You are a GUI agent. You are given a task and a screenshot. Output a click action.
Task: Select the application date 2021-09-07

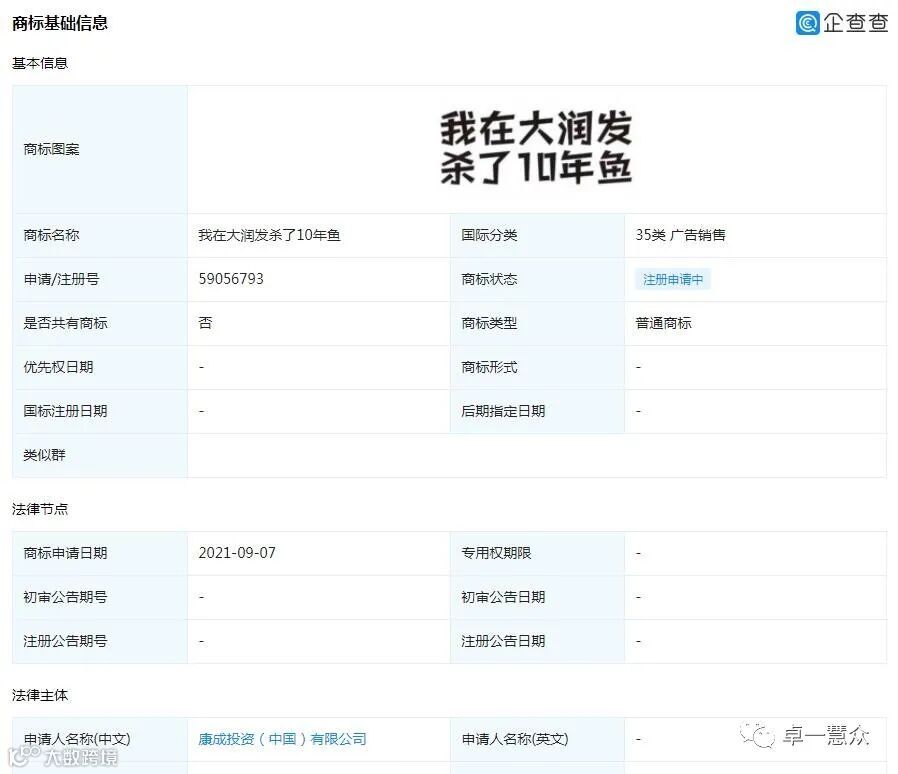tap(237, 553)
